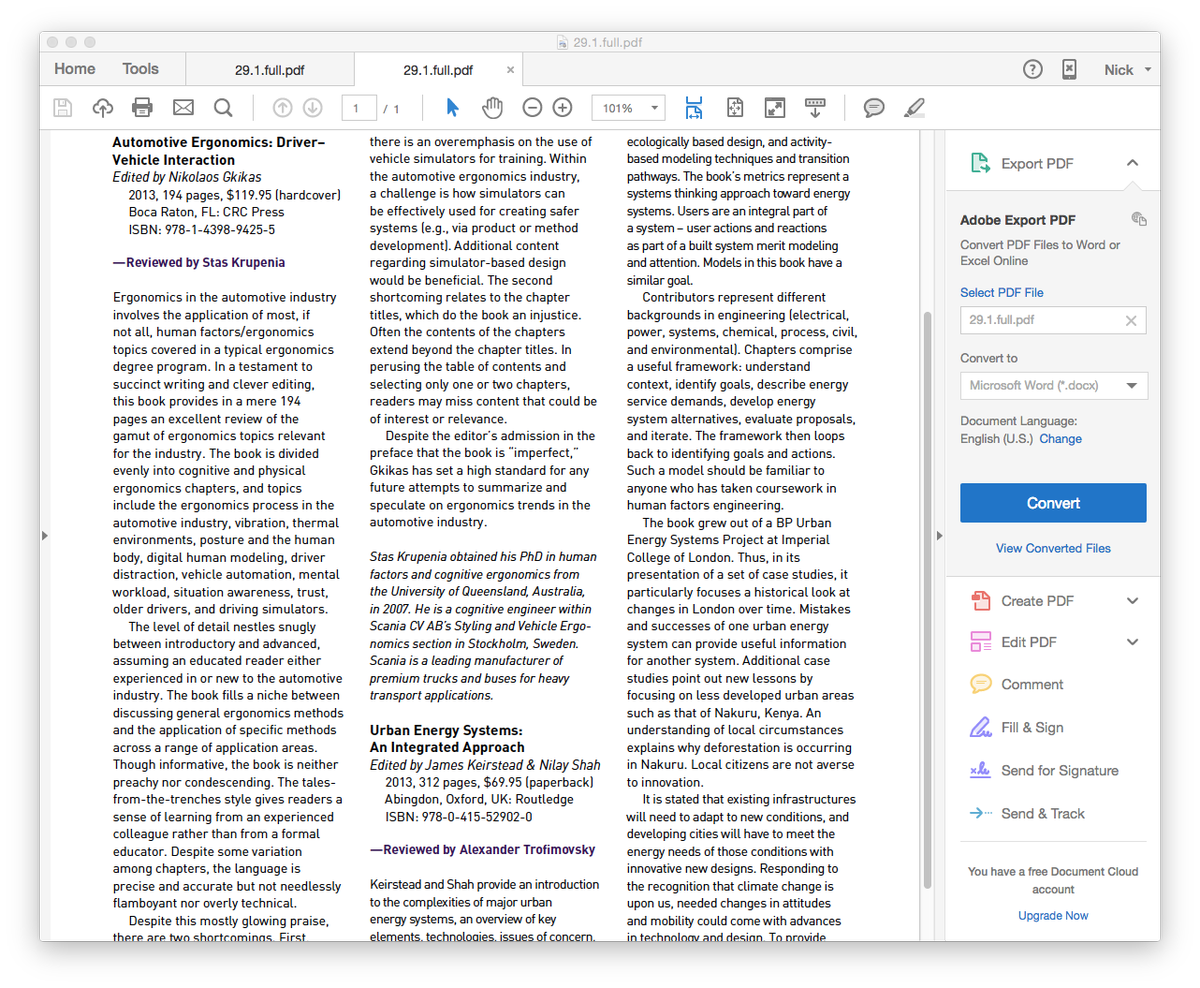Viewport: 1200px width, 988px height.
Task: Zoom in with plus button
Action: [562, 107]
